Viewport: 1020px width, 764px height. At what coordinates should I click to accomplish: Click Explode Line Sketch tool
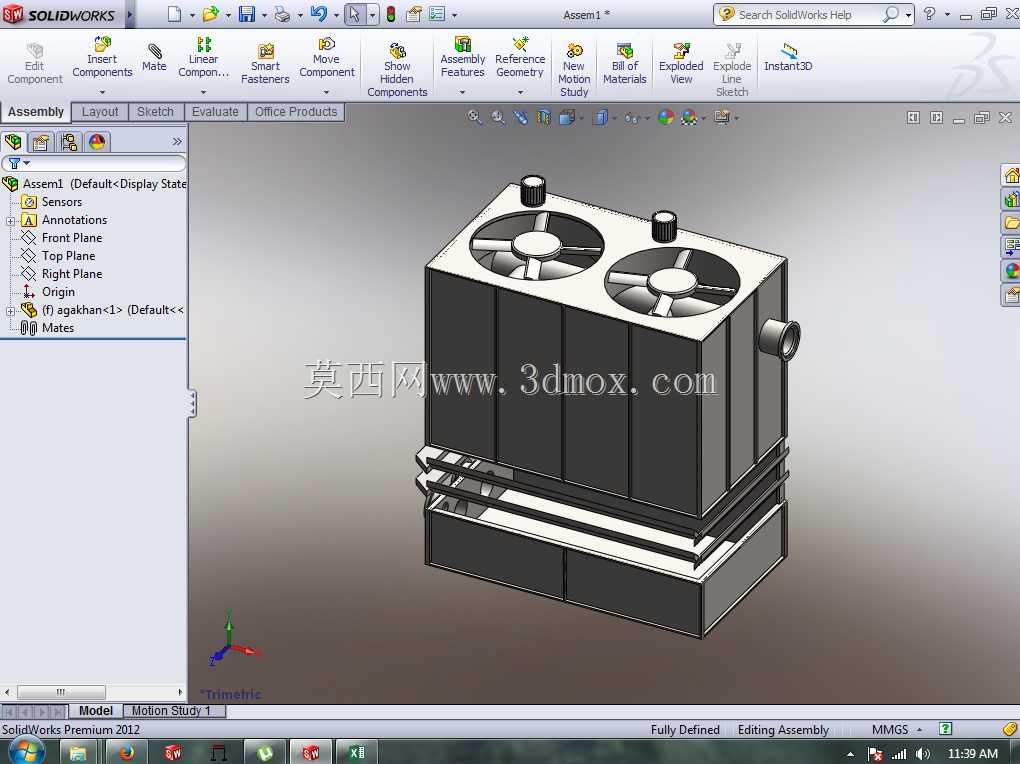(x=732, y=70)
